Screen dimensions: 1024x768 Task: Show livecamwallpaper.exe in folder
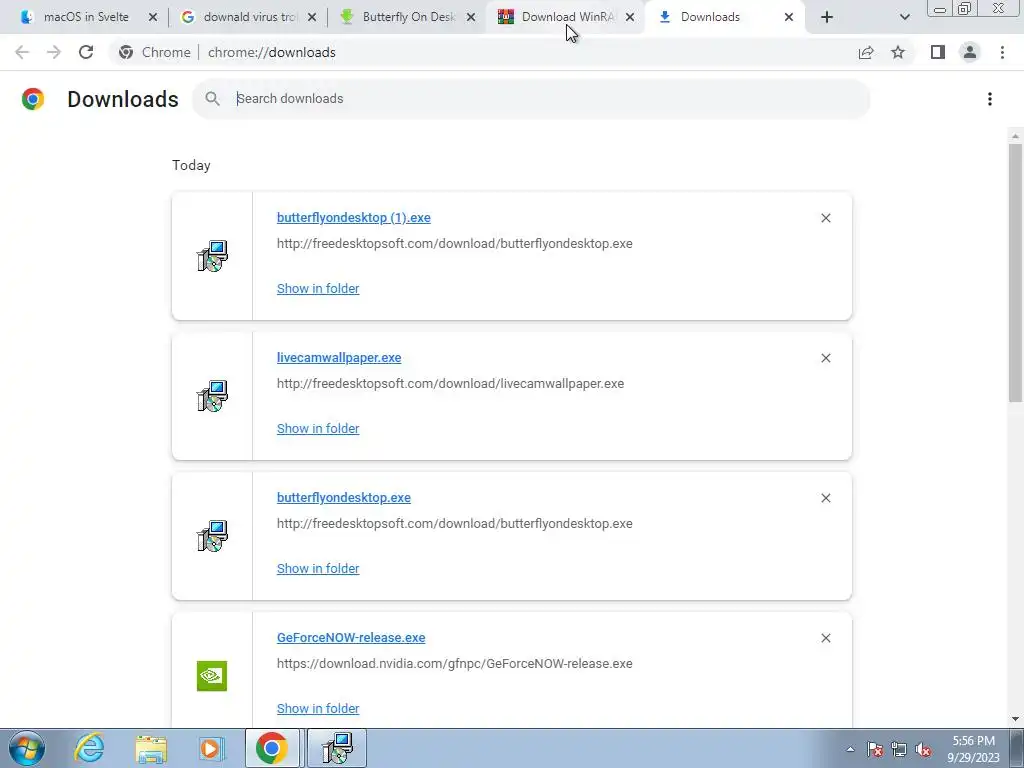point(318,428)
